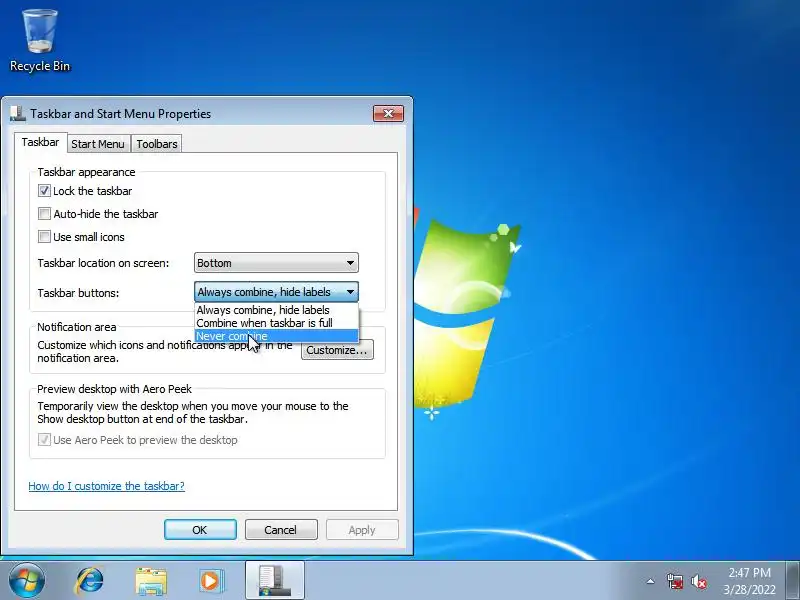Click the Start orb button
This screenshot has width=800, height=600.
point(26,581)
